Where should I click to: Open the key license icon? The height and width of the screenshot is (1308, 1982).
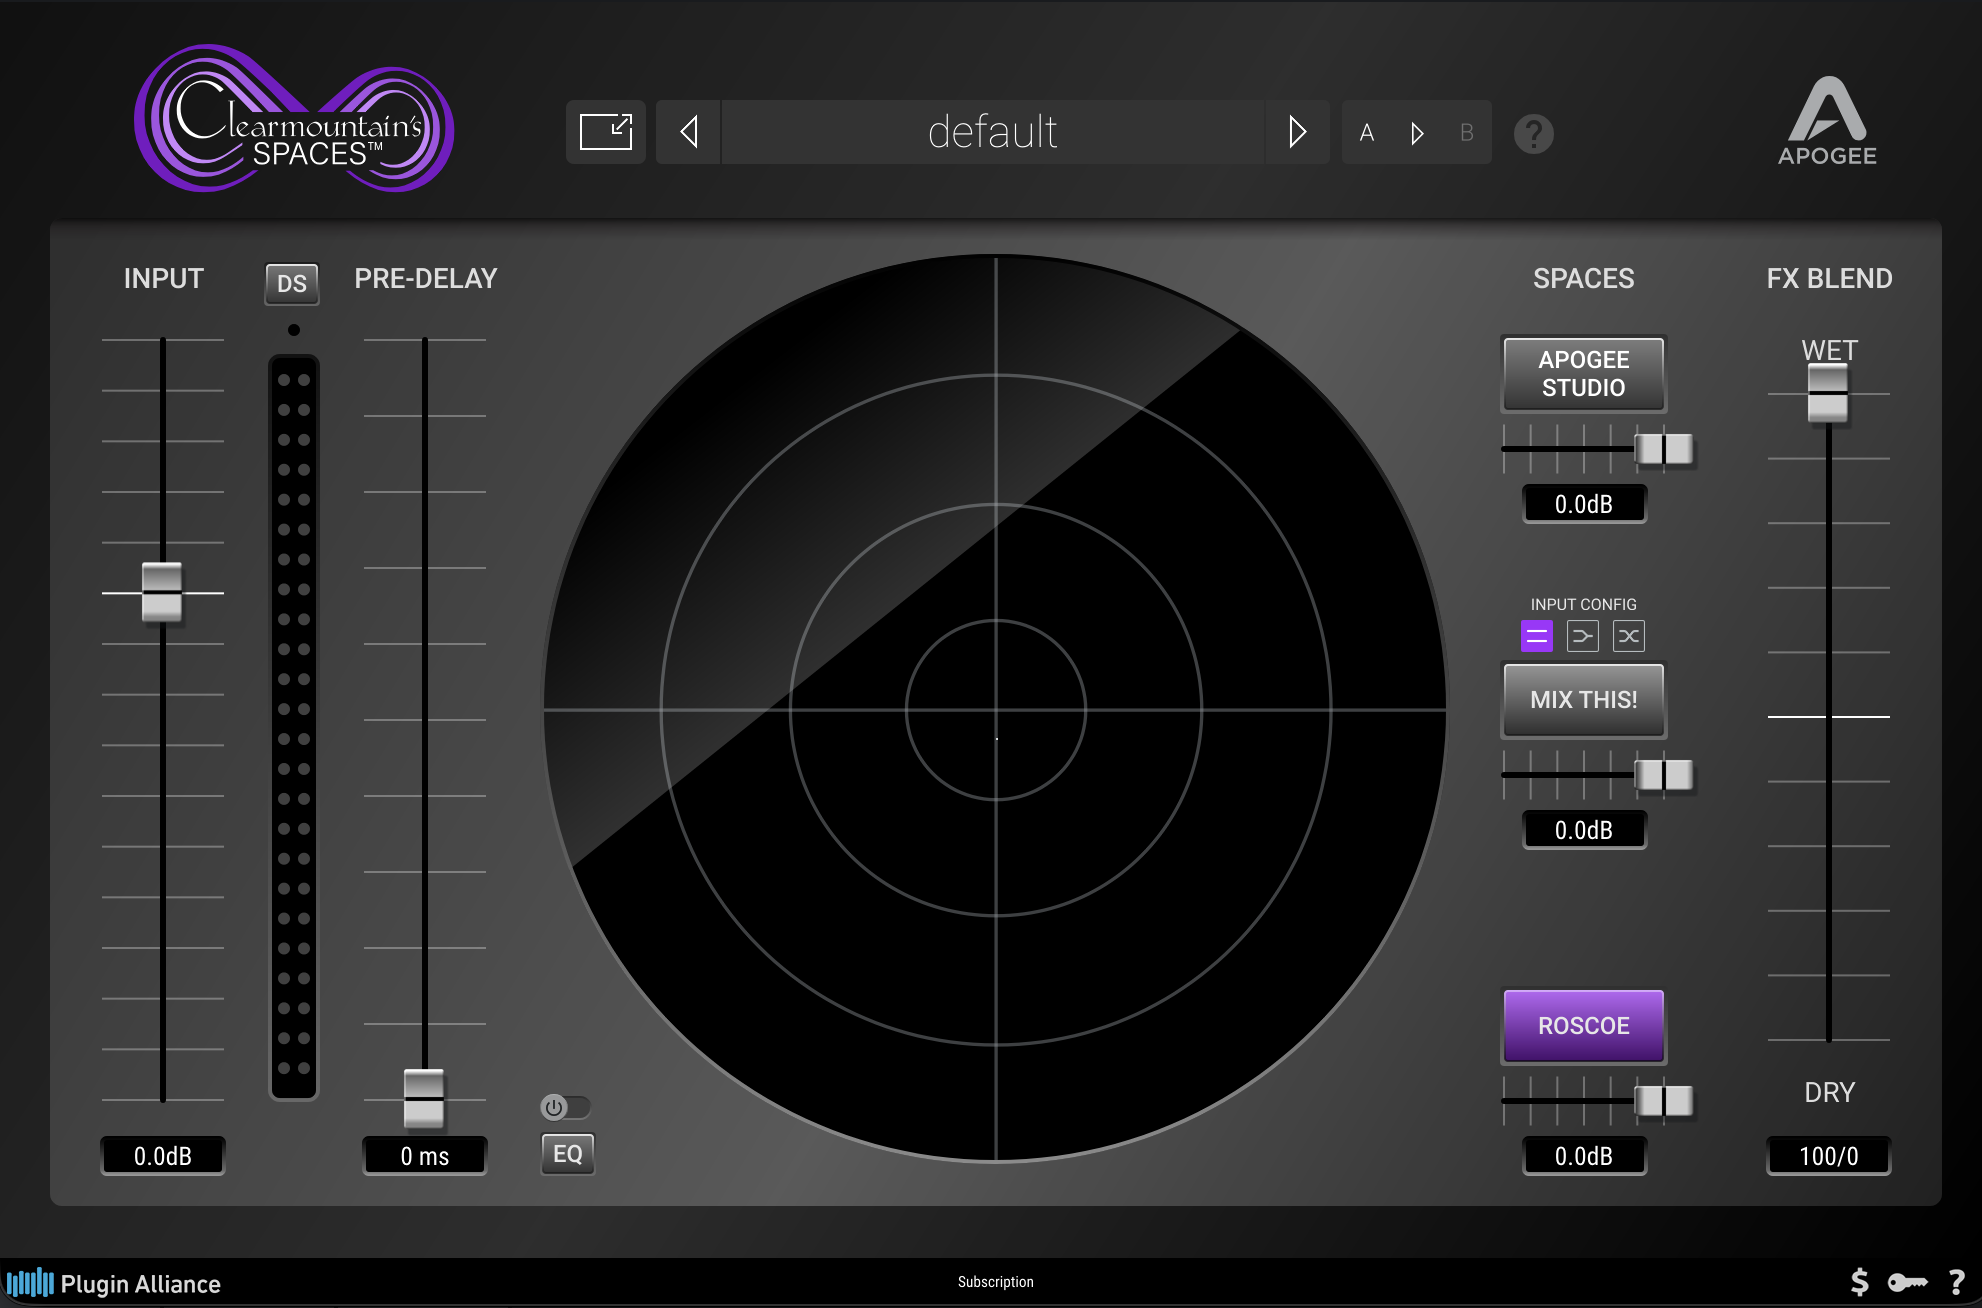pyautogui.click(x=1908, y=1282)
